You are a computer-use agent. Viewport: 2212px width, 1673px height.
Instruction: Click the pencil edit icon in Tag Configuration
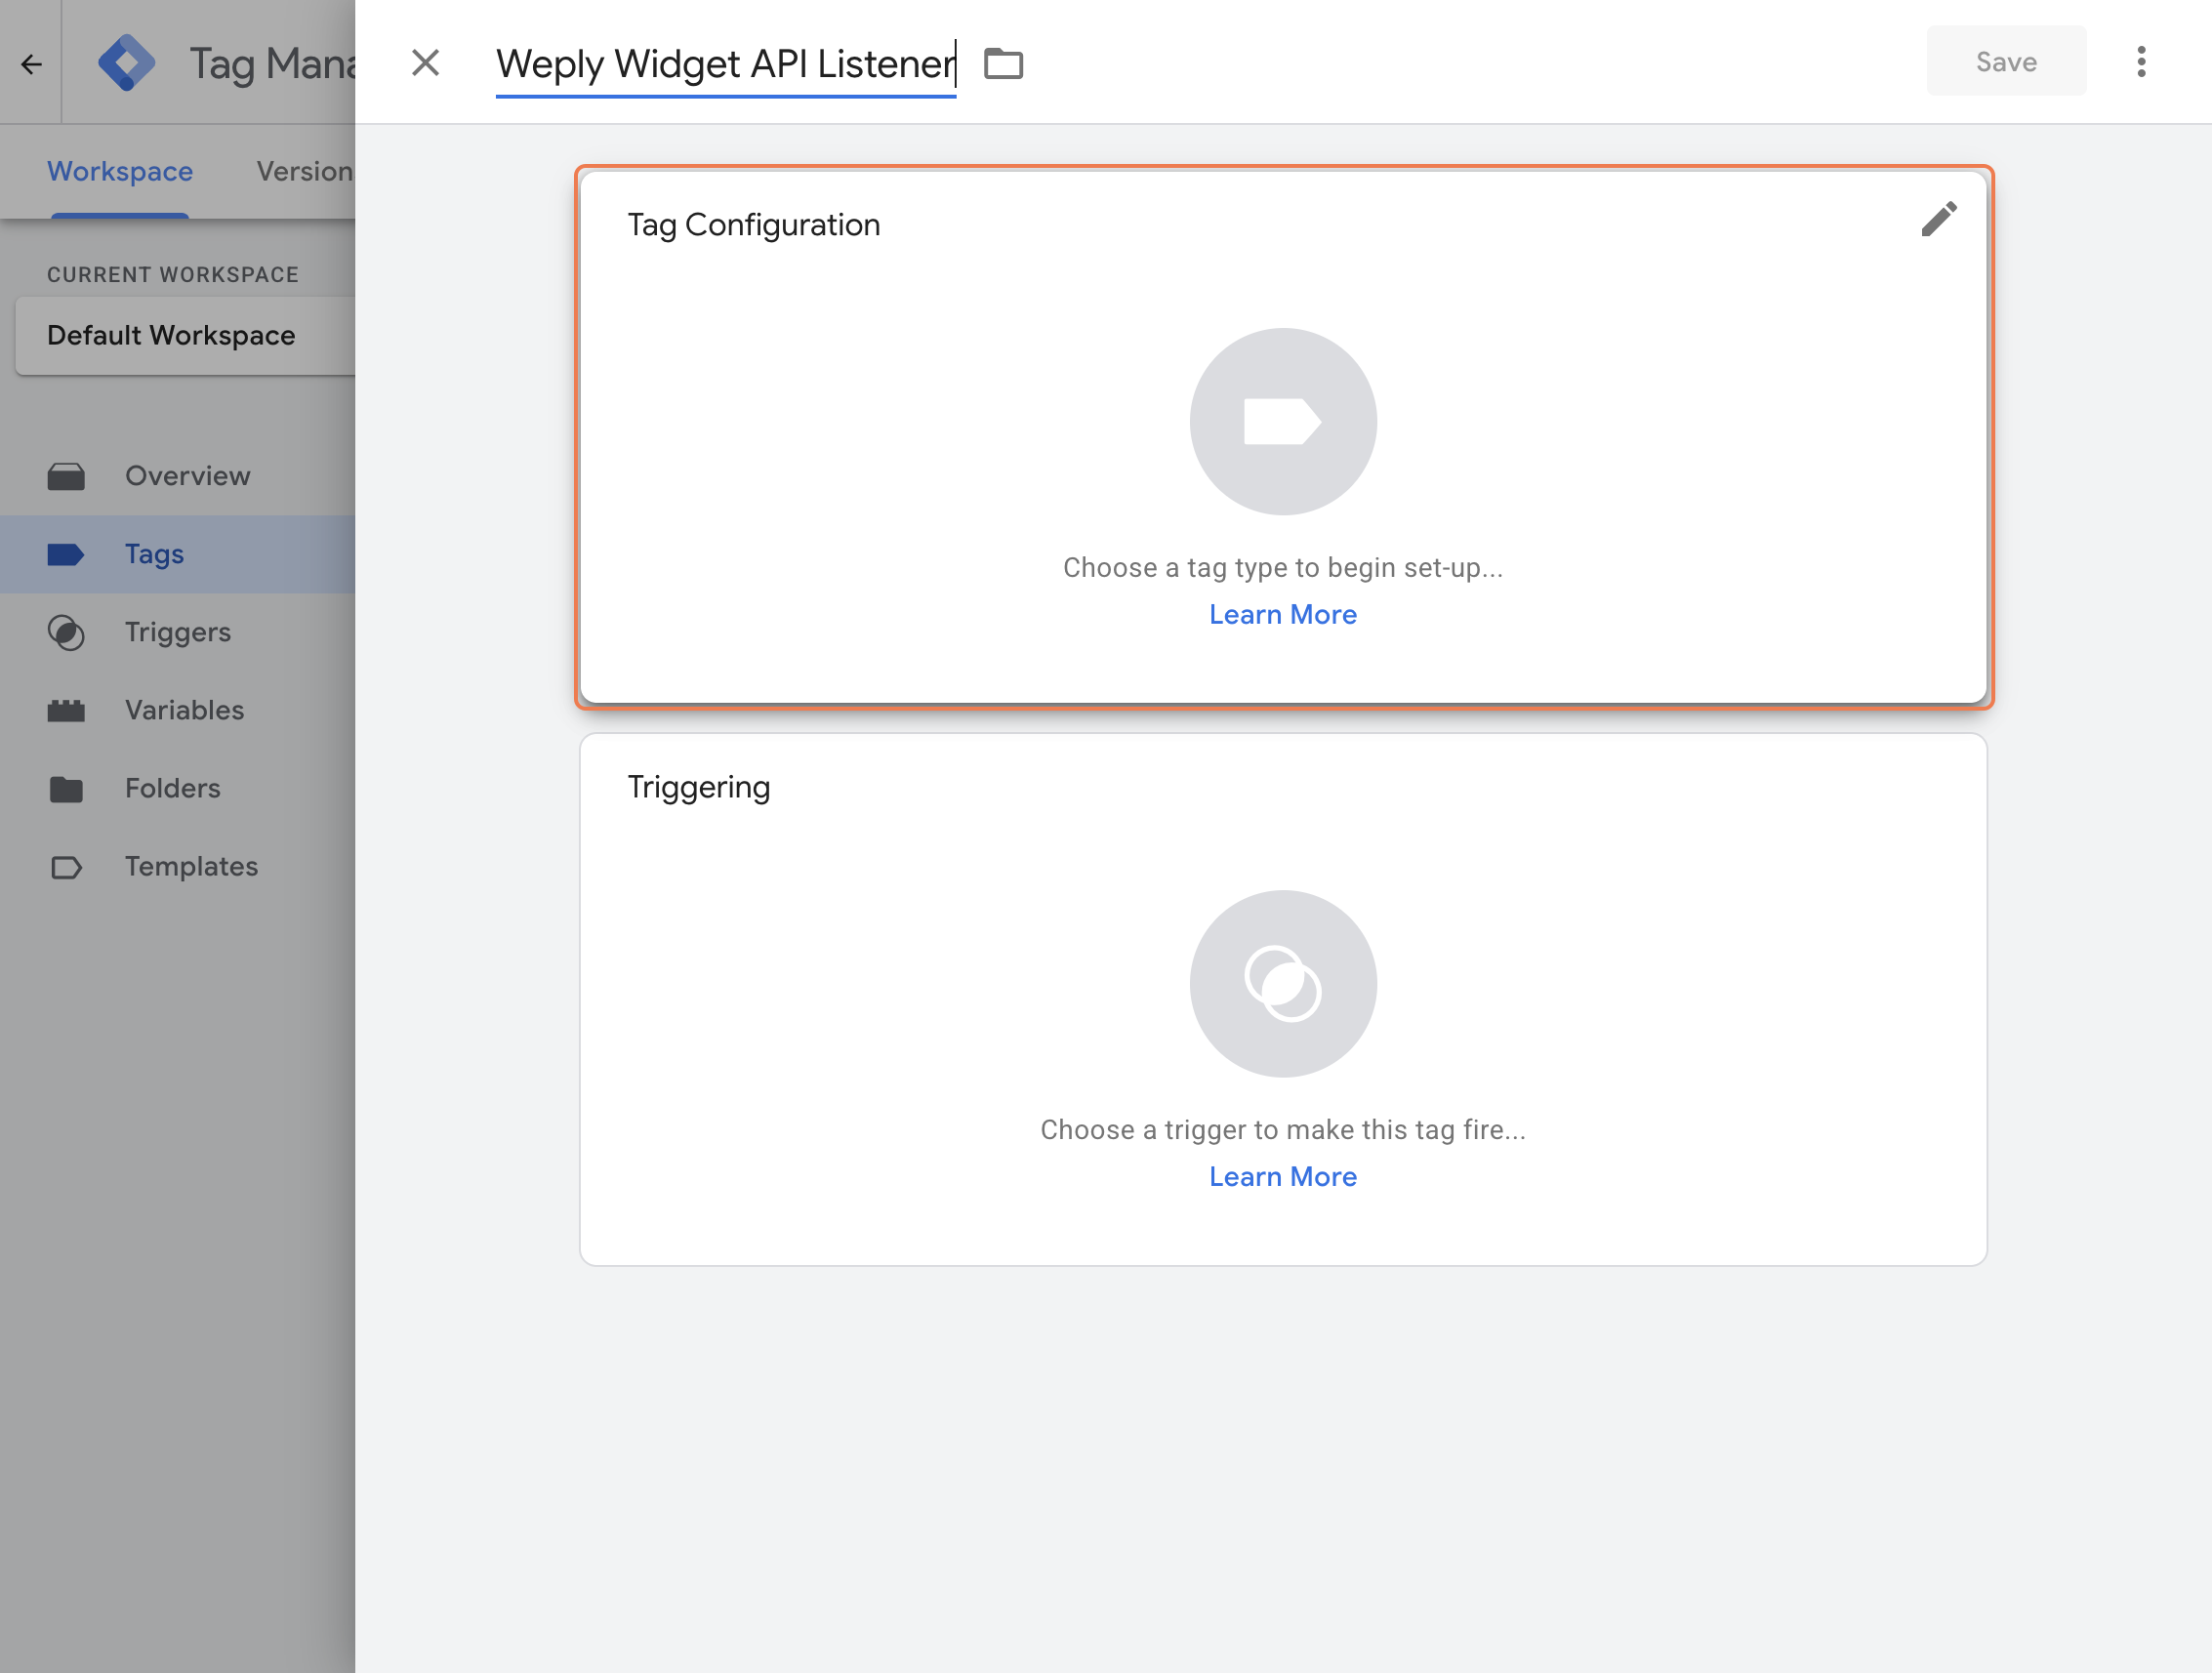point(1938,219)
